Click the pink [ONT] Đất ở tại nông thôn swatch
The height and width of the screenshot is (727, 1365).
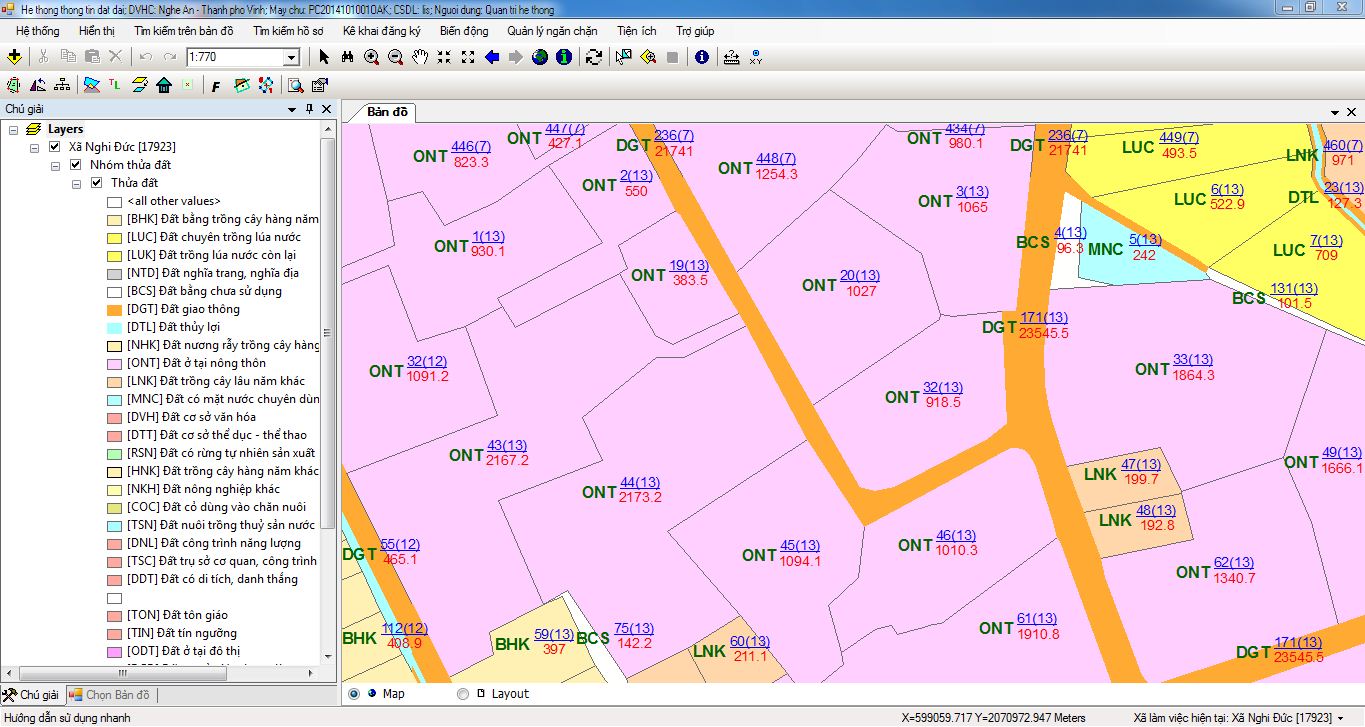[115, 364]
